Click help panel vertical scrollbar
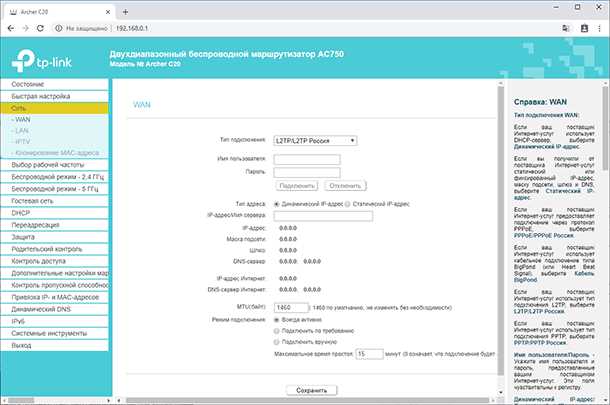The height and width of the screenshot is (405, 610). click(606, 128)
